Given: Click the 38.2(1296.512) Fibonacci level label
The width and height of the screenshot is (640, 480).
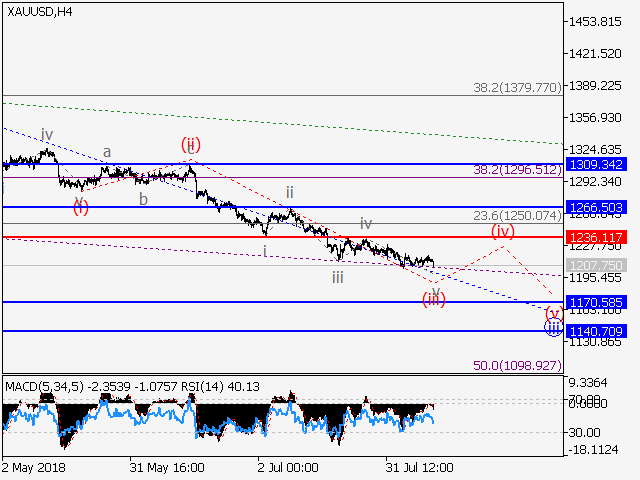Looking at the screenshot, I should coord(517,170).
